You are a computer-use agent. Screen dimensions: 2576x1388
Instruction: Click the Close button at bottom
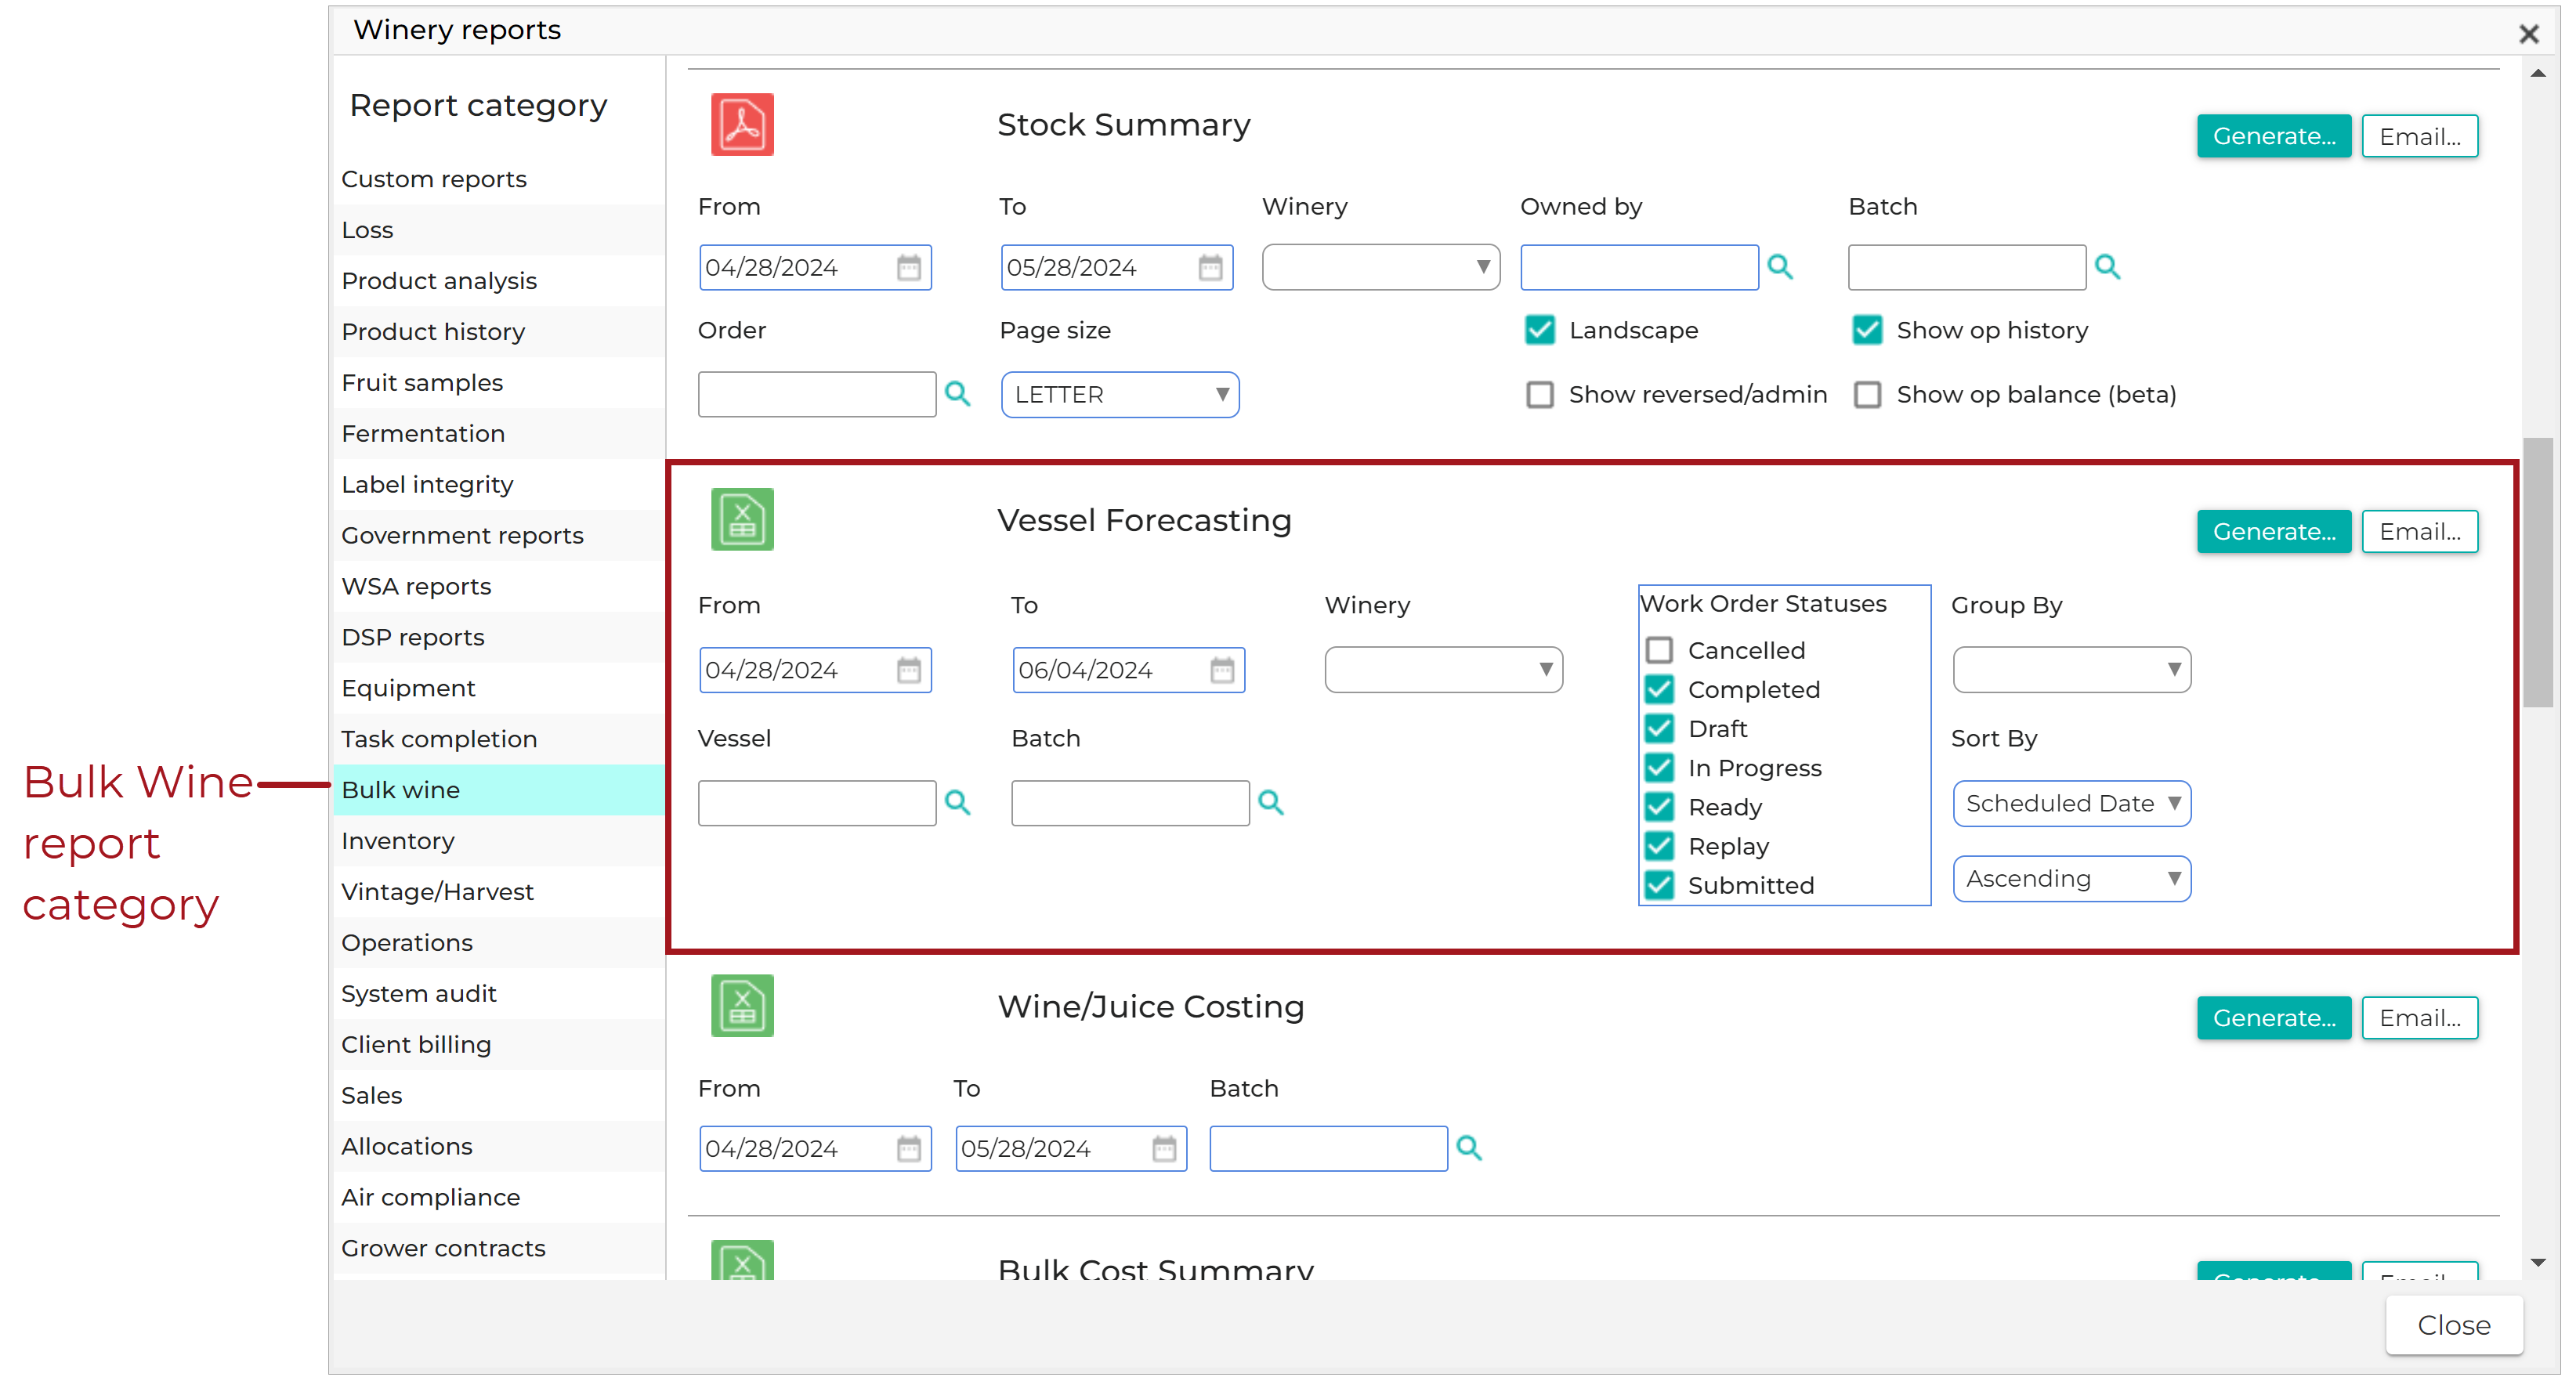click(x=2454, y=1326)
